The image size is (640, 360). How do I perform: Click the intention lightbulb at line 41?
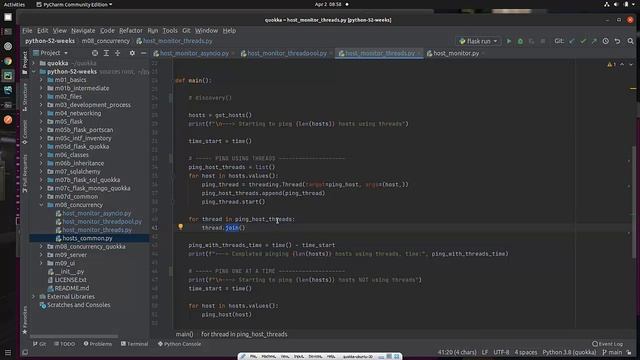(180, 227)
